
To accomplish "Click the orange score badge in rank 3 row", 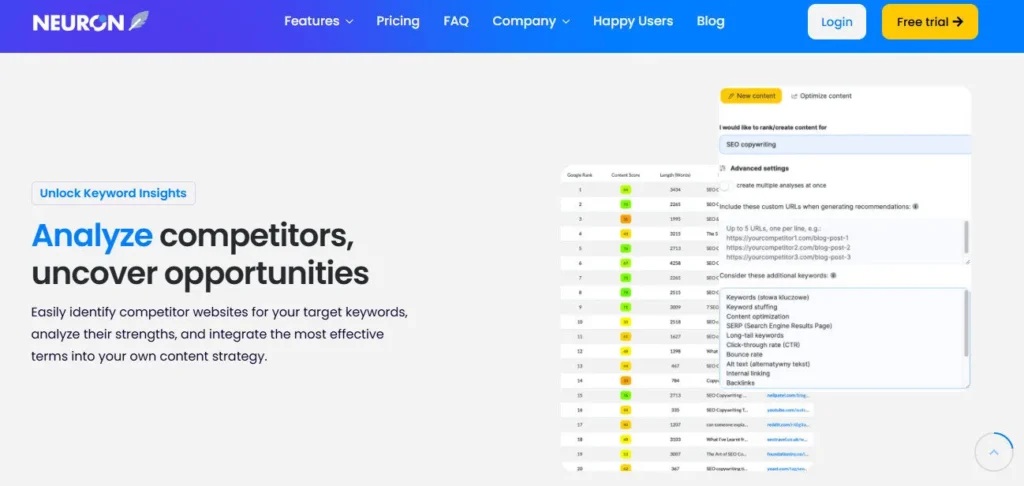I will point(626,219).
